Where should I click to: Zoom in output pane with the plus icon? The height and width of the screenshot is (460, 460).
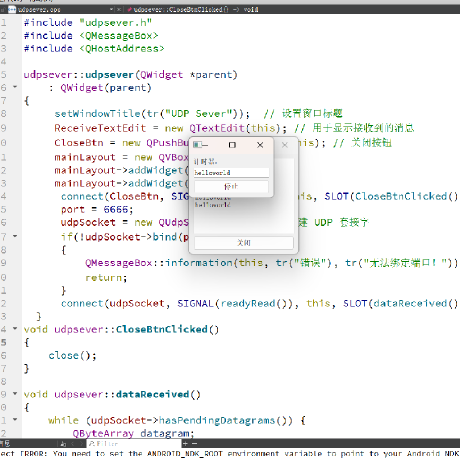click(x=185, y=444)
